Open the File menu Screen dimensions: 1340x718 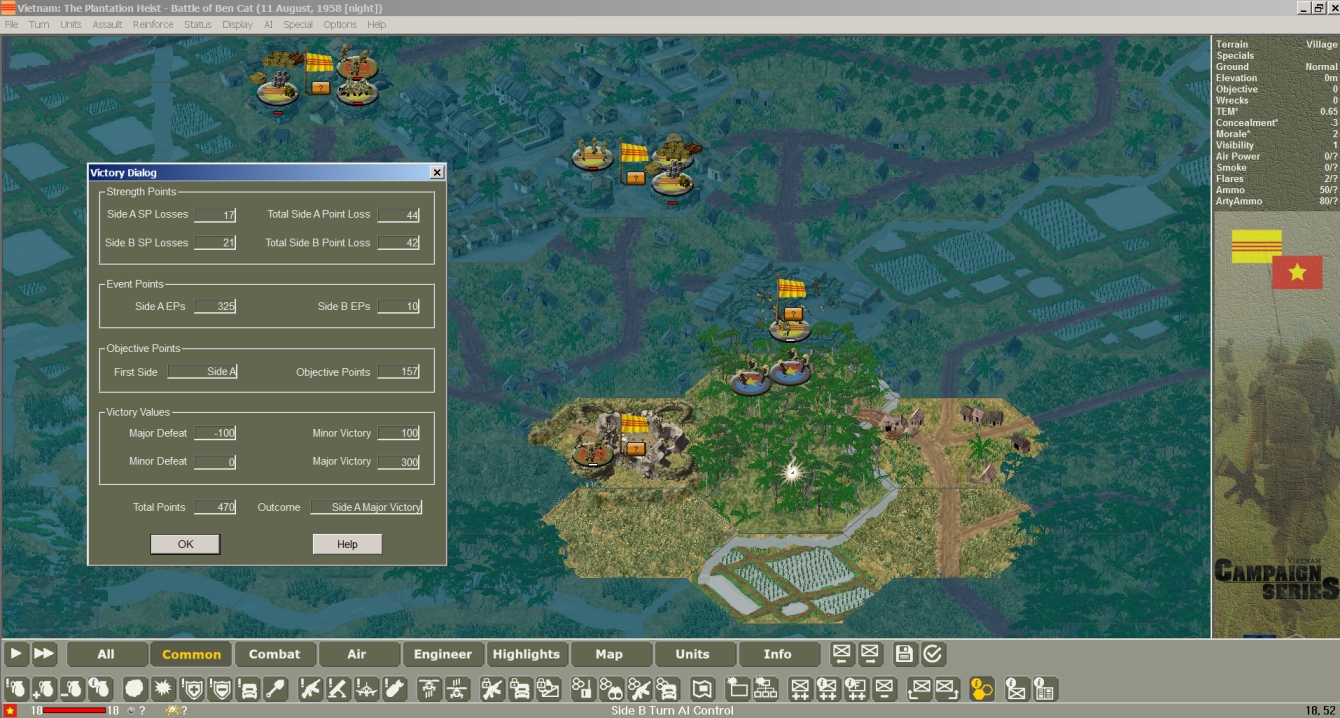(x=11, y=24)
